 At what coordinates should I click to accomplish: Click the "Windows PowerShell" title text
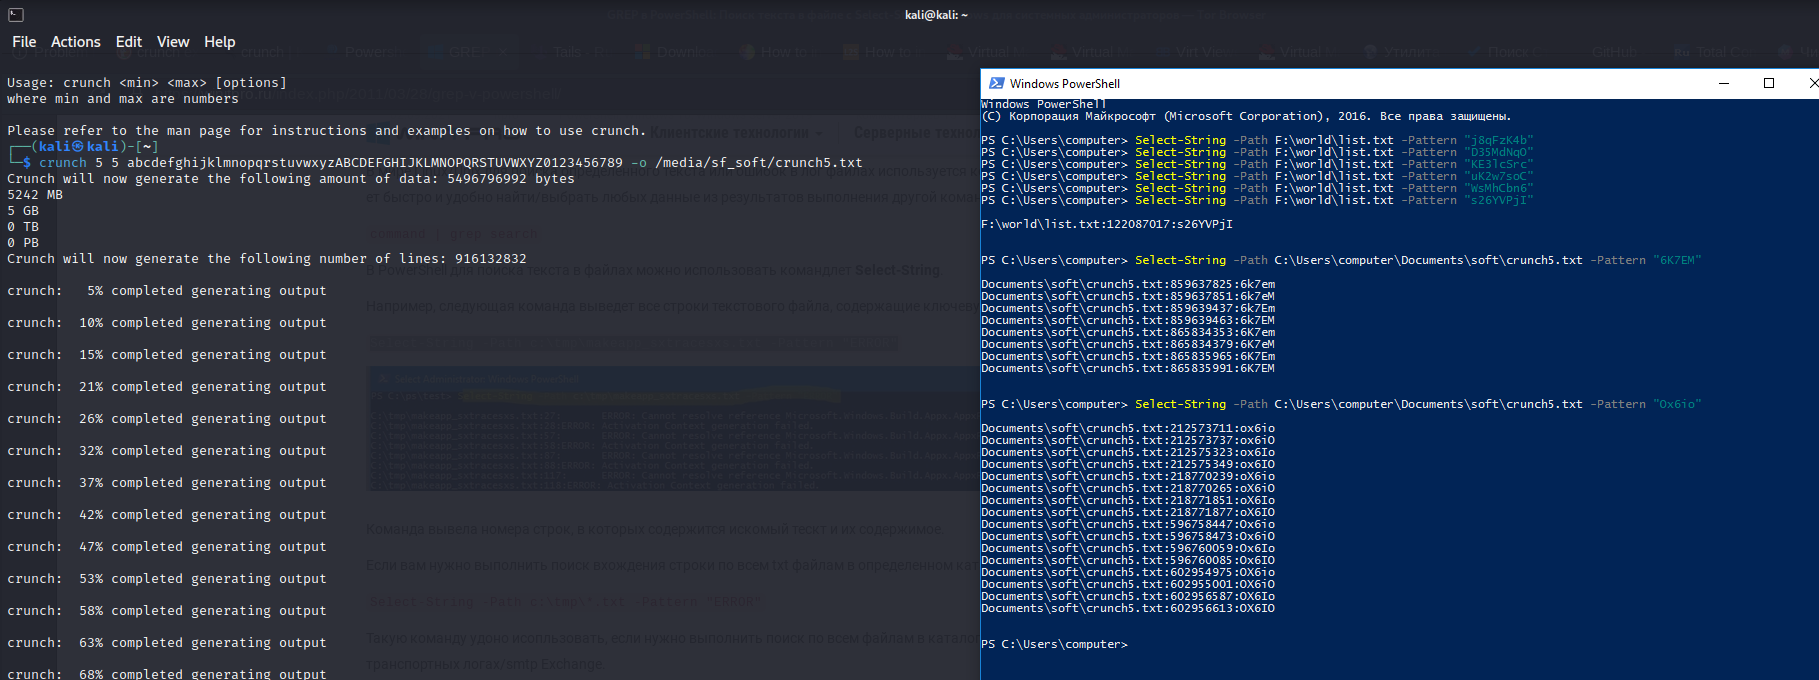click(x=1064, y=84)
